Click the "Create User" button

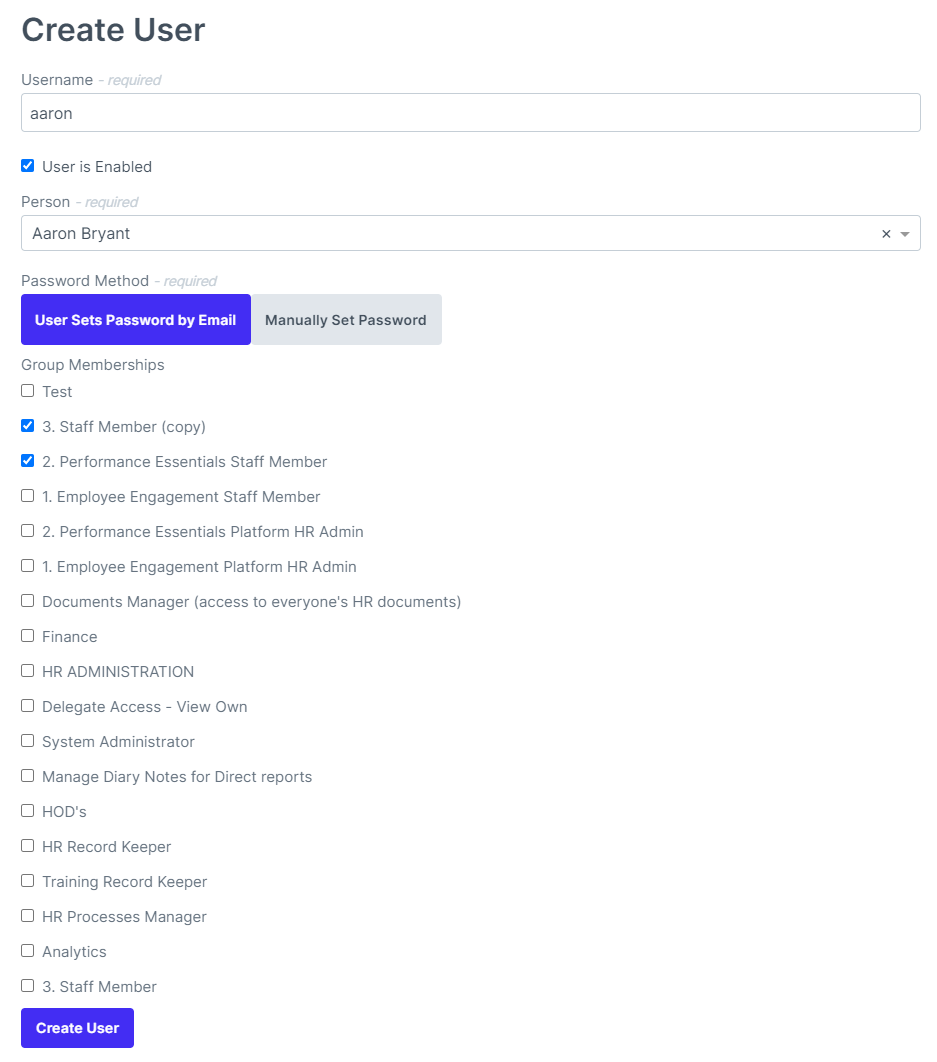pos(76,1027)
